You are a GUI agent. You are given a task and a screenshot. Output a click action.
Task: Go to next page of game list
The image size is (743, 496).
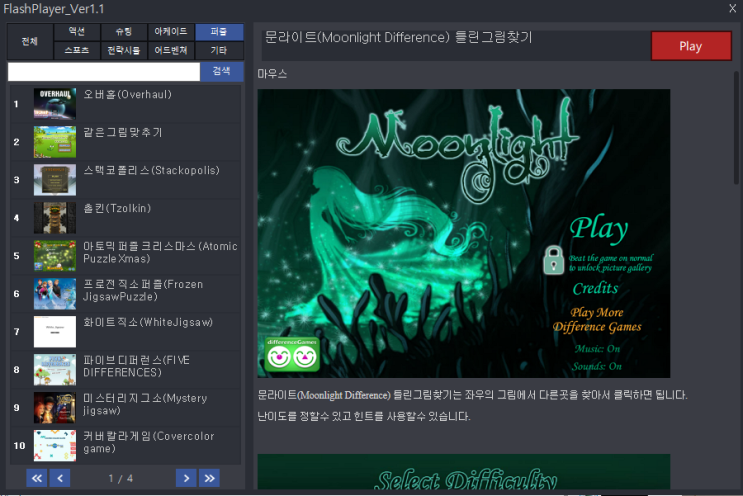[x=186, y=478]
